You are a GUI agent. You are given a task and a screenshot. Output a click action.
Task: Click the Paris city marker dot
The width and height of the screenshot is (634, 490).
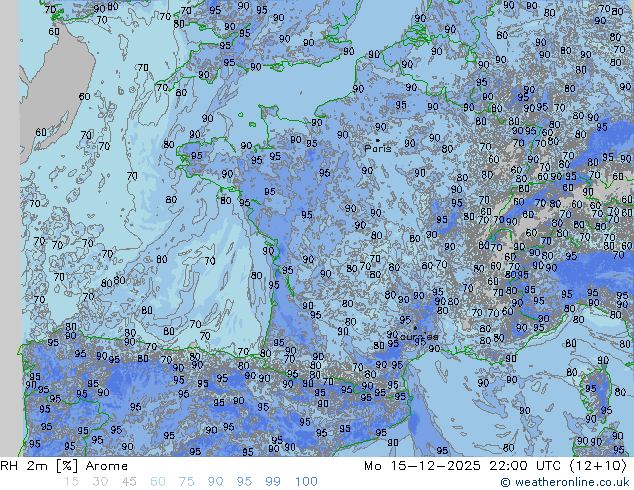tap(378, 140)
